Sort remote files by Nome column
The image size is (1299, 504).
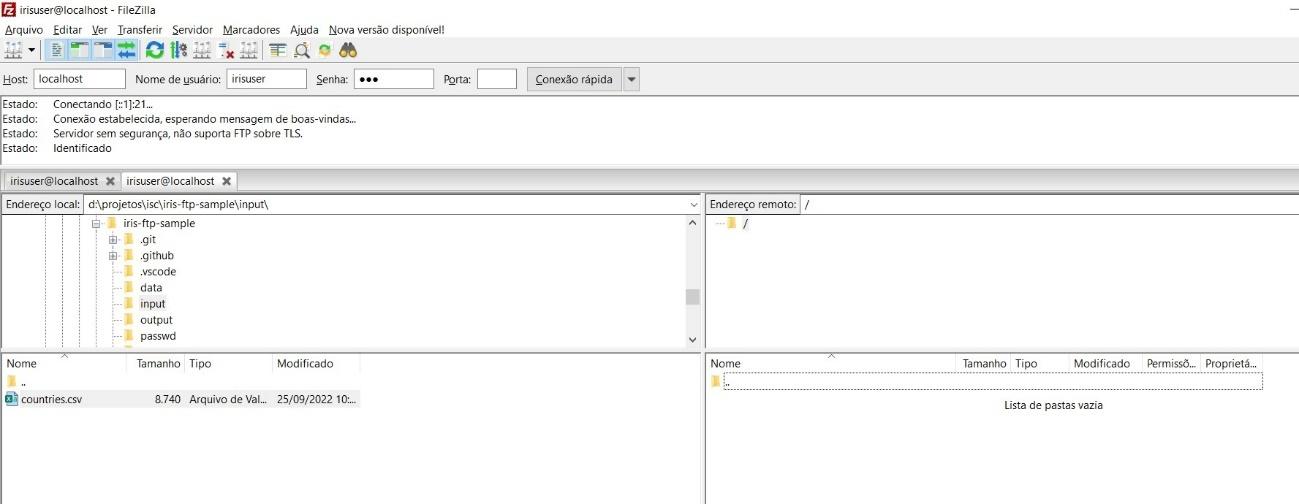[x=831, y=364]
